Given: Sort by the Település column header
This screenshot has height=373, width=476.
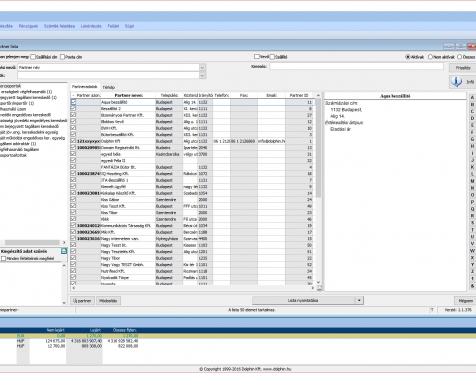Looking at the screenshot, I should (169, 95).
